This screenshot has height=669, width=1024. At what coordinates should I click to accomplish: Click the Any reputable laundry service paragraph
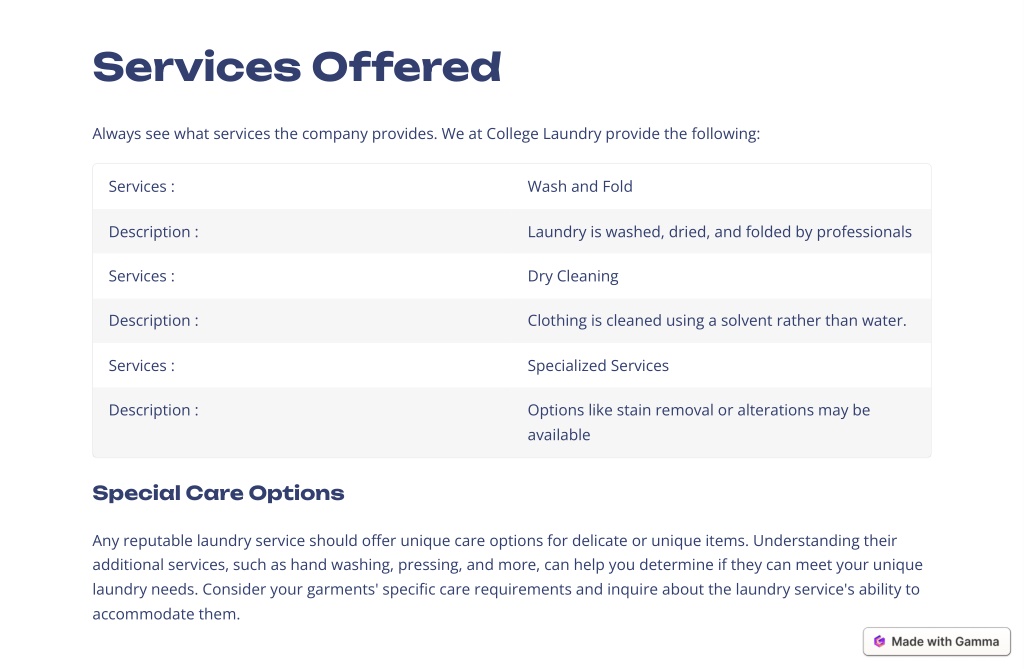[x=507, y=577]
